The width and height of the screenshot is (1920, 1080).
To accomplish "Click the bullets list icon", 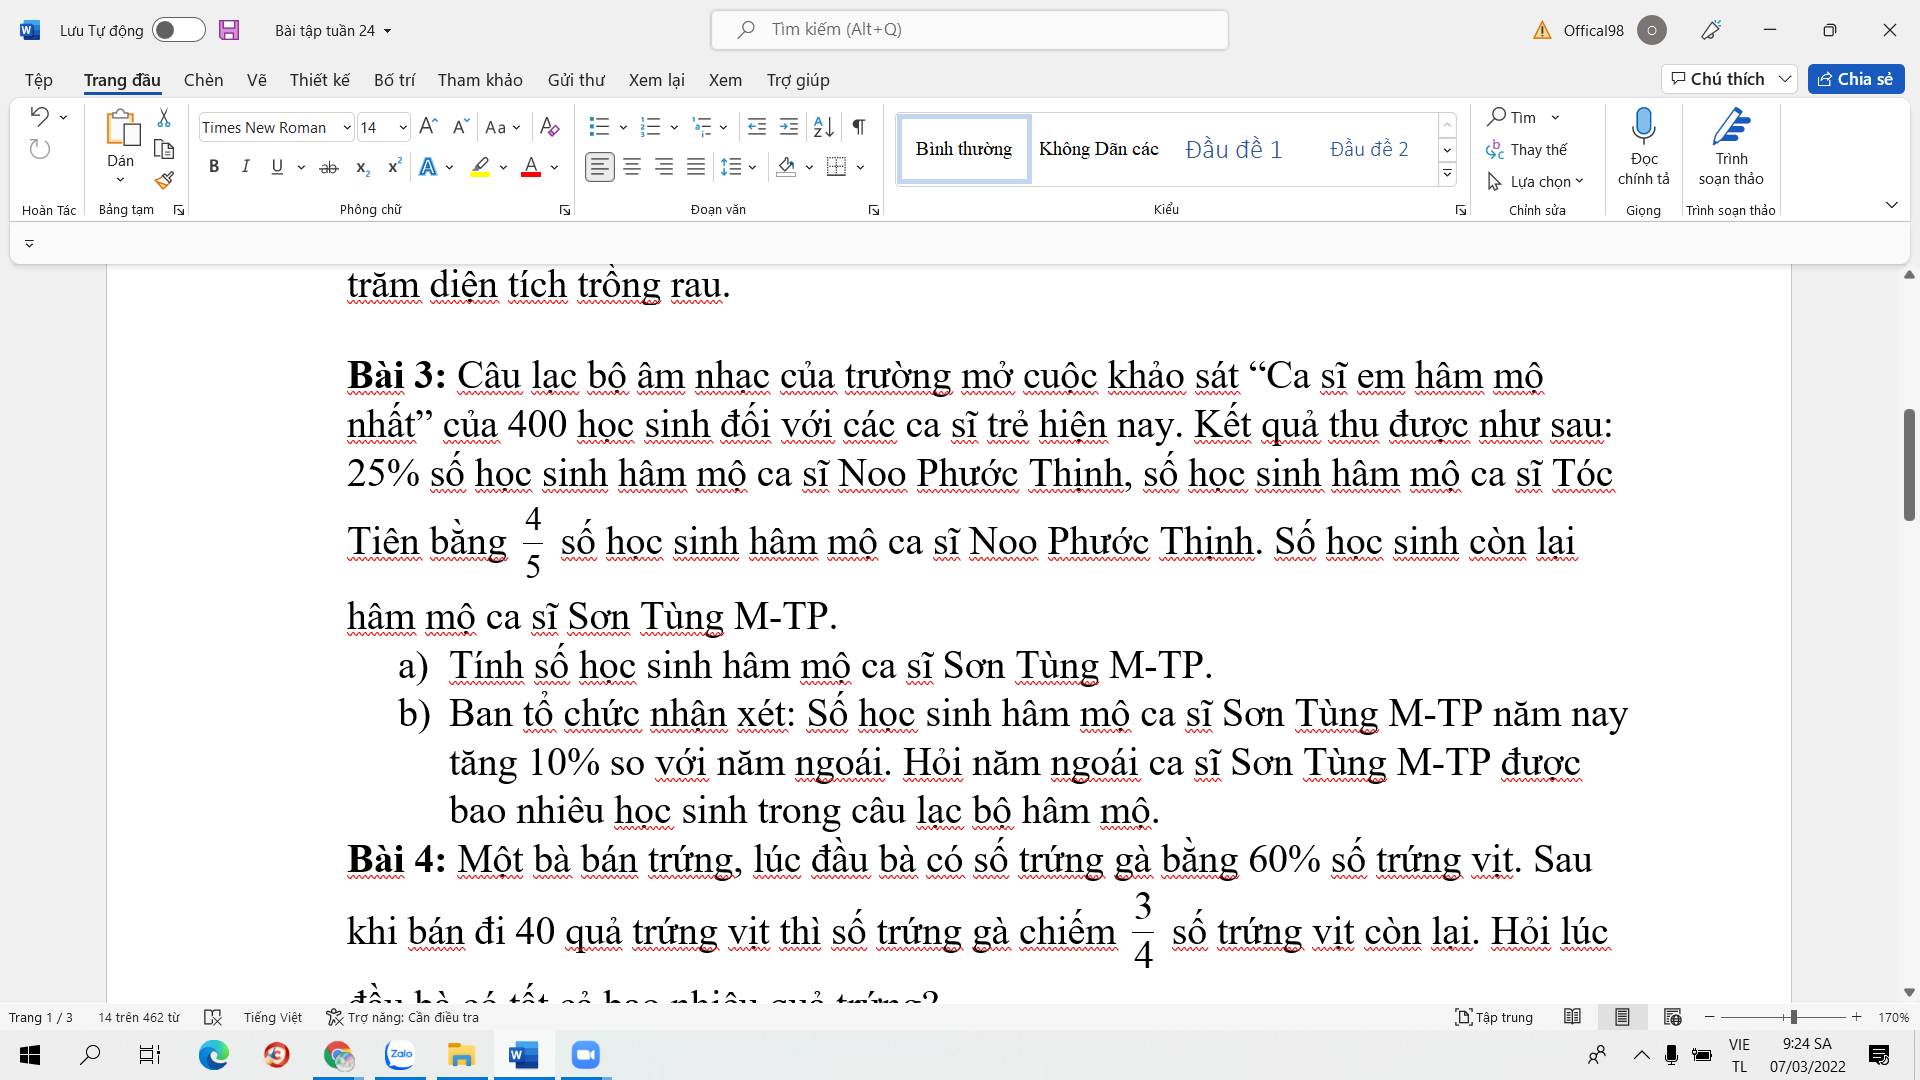I will click(x=599, y=127).
